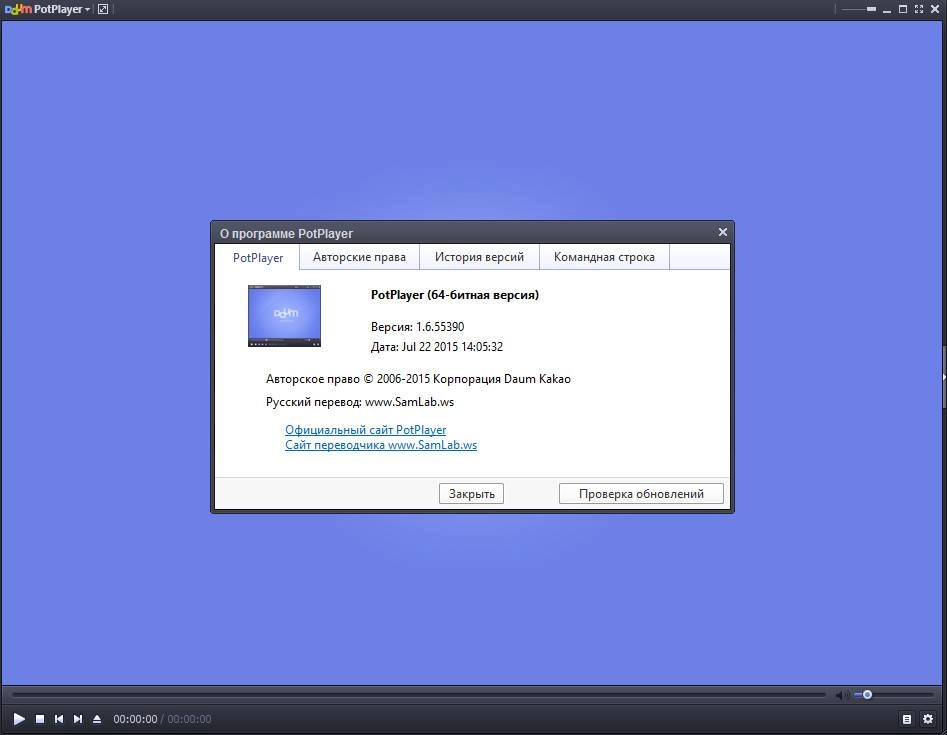Open a file with the Eject icon

97,719
